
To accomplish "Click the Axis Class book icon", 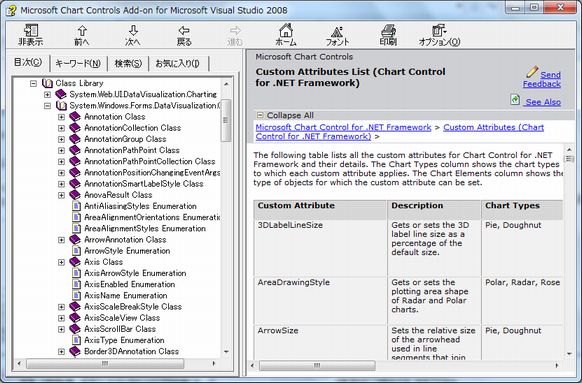I will [75, 262].
